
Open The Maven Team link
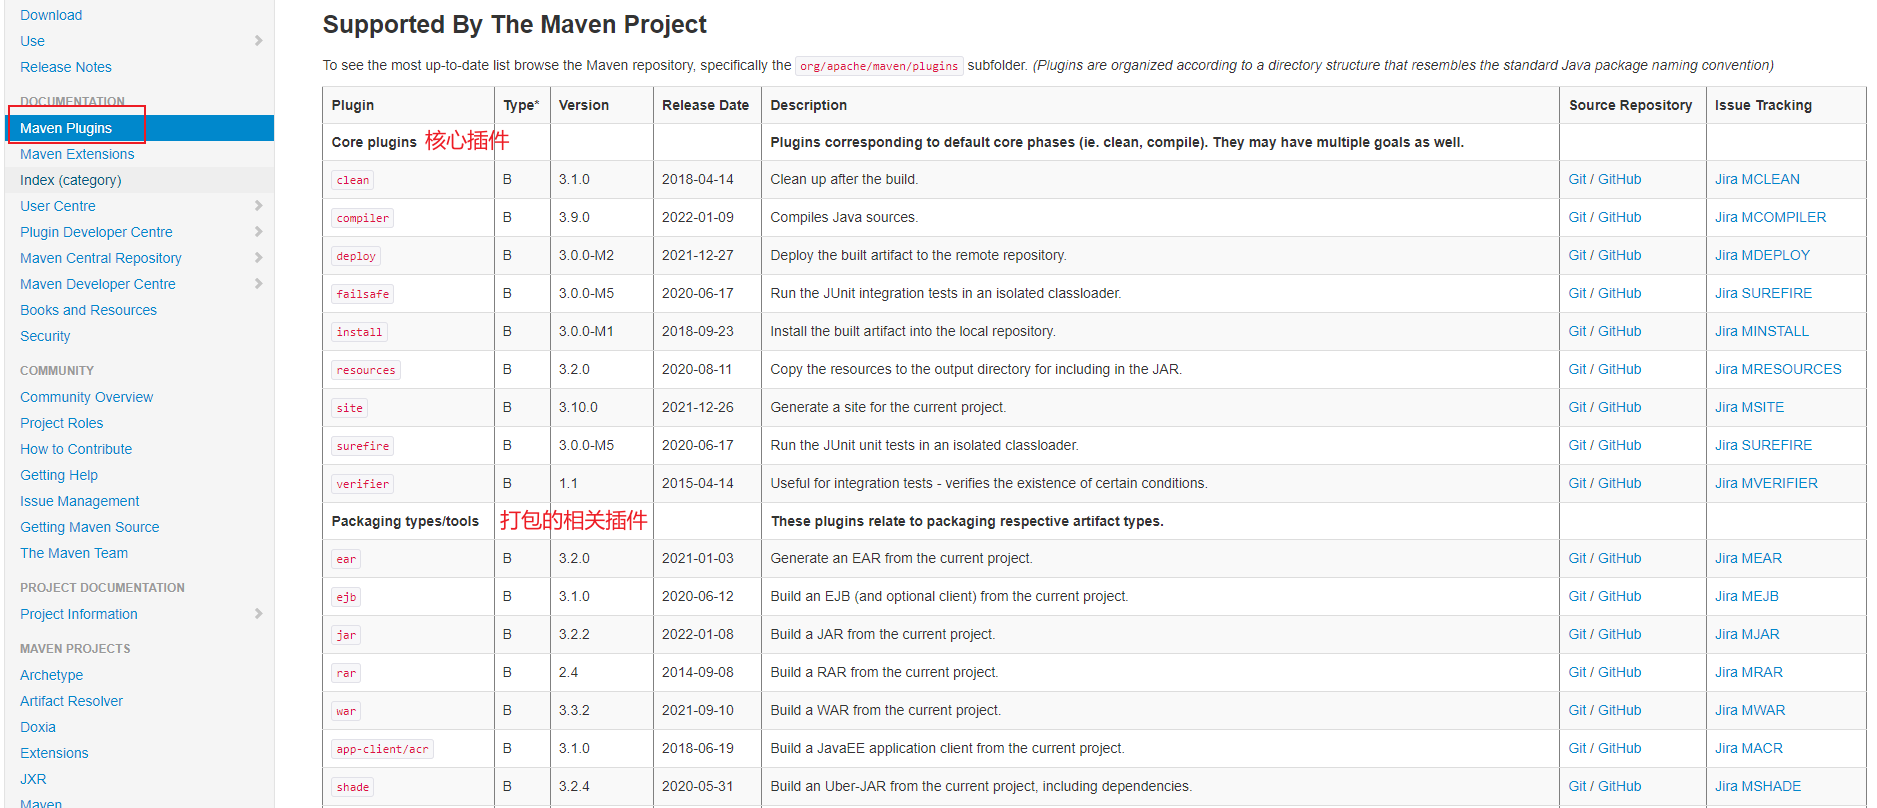click(x=74, y=553)
